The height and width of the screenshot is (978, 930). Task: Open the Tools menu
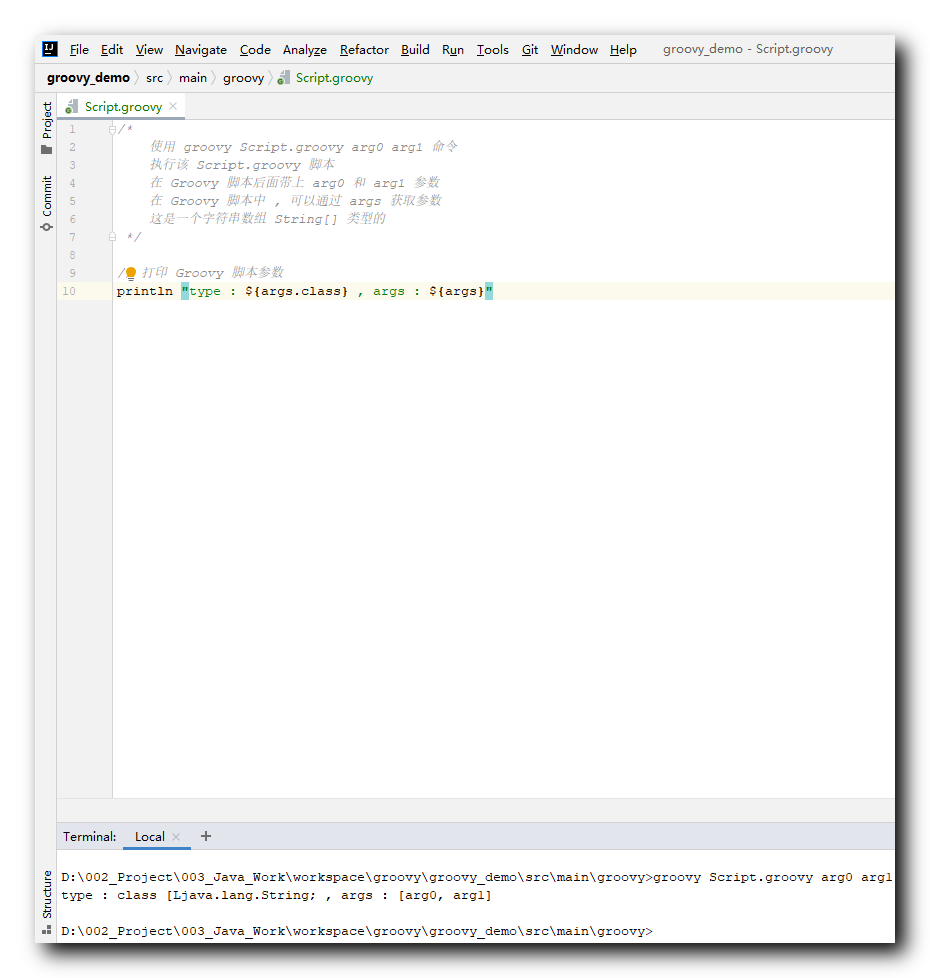493,50
